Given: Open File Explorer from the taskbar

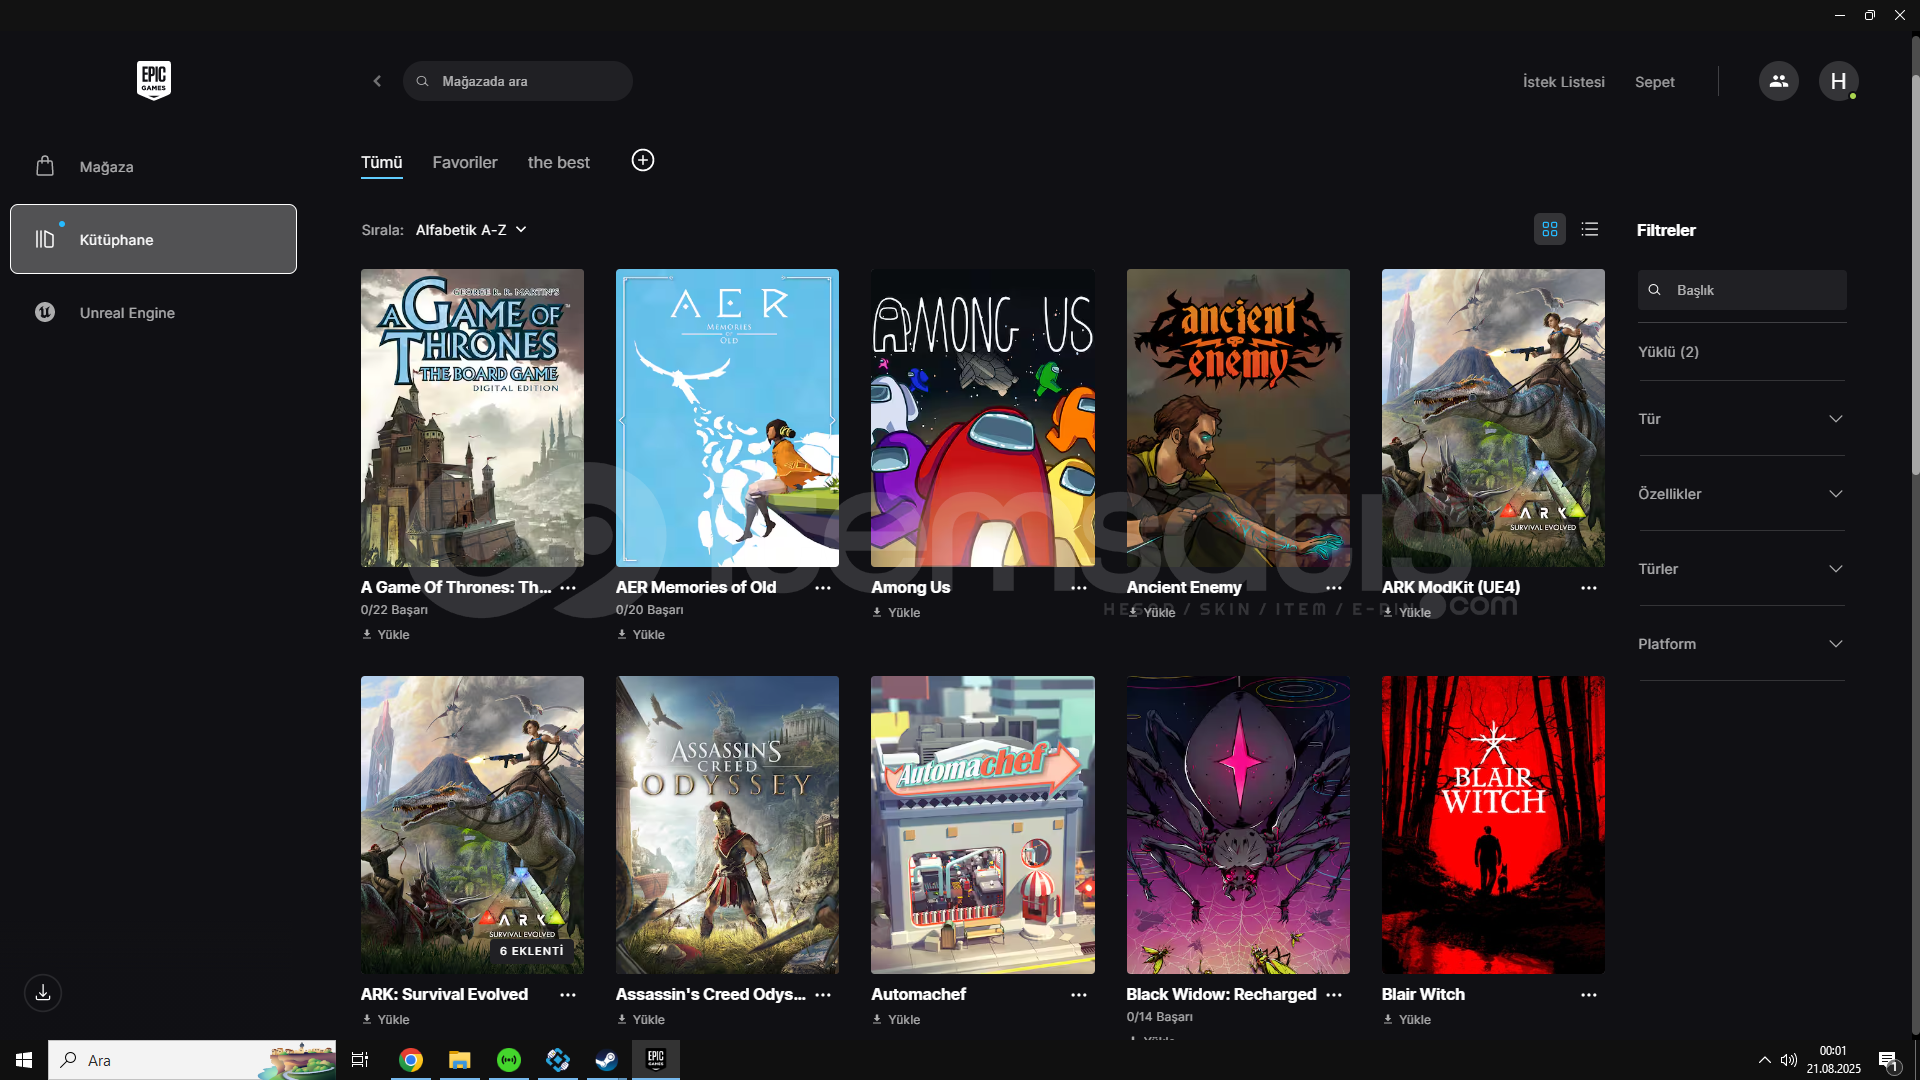Looking at the screenshot, I should point(459,1060).
